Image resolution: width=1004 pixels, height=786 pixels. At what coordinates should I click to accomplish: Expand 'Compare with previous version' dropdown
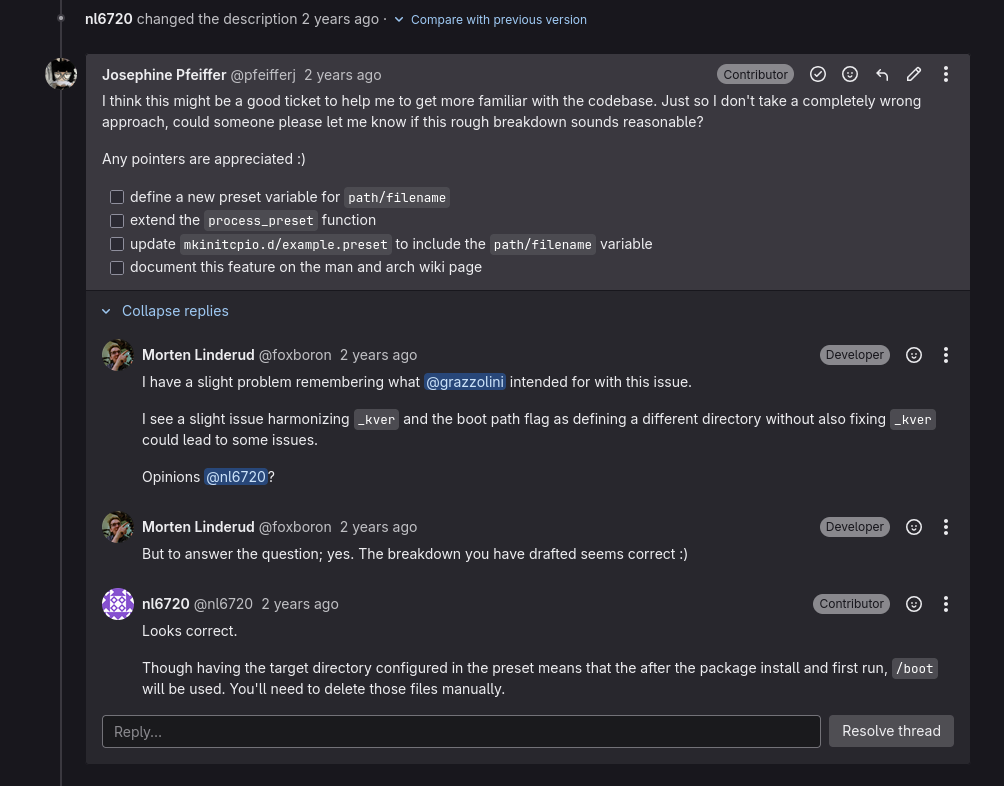pyautogui.click(x=490, y=19)
